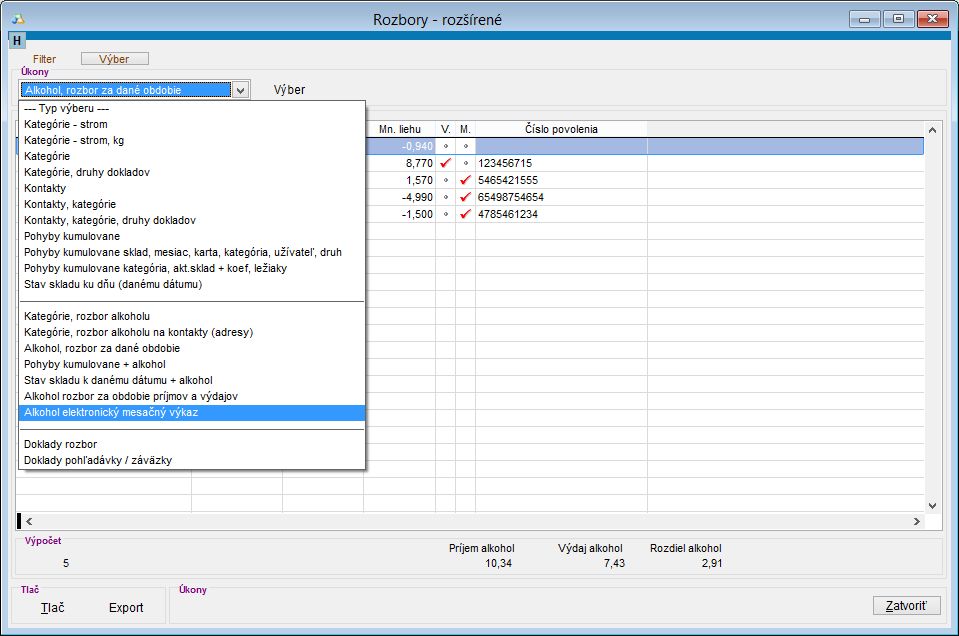959x636 pixels.
Task: Click the Export button
Action: (126, 608)
